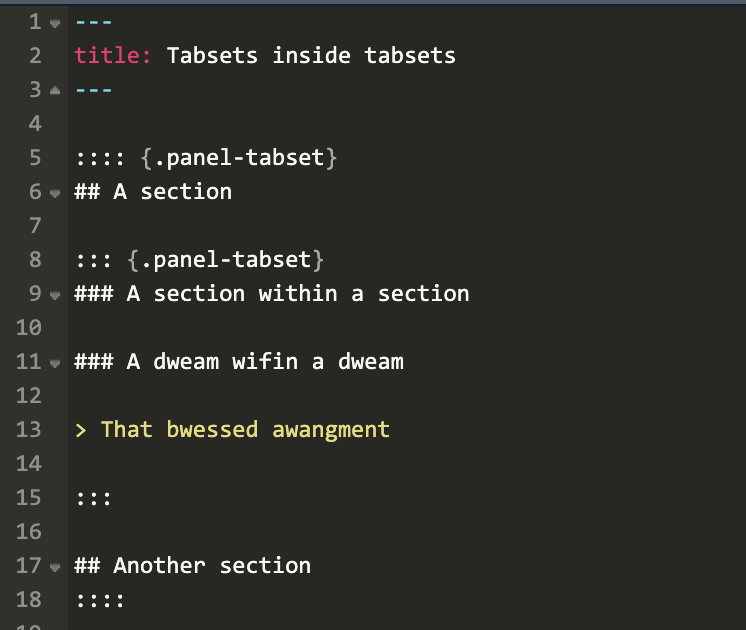Click ".panel-tabset" on the three-colon div line
This screenshot has height=630, width=746.
pos(224,260)
